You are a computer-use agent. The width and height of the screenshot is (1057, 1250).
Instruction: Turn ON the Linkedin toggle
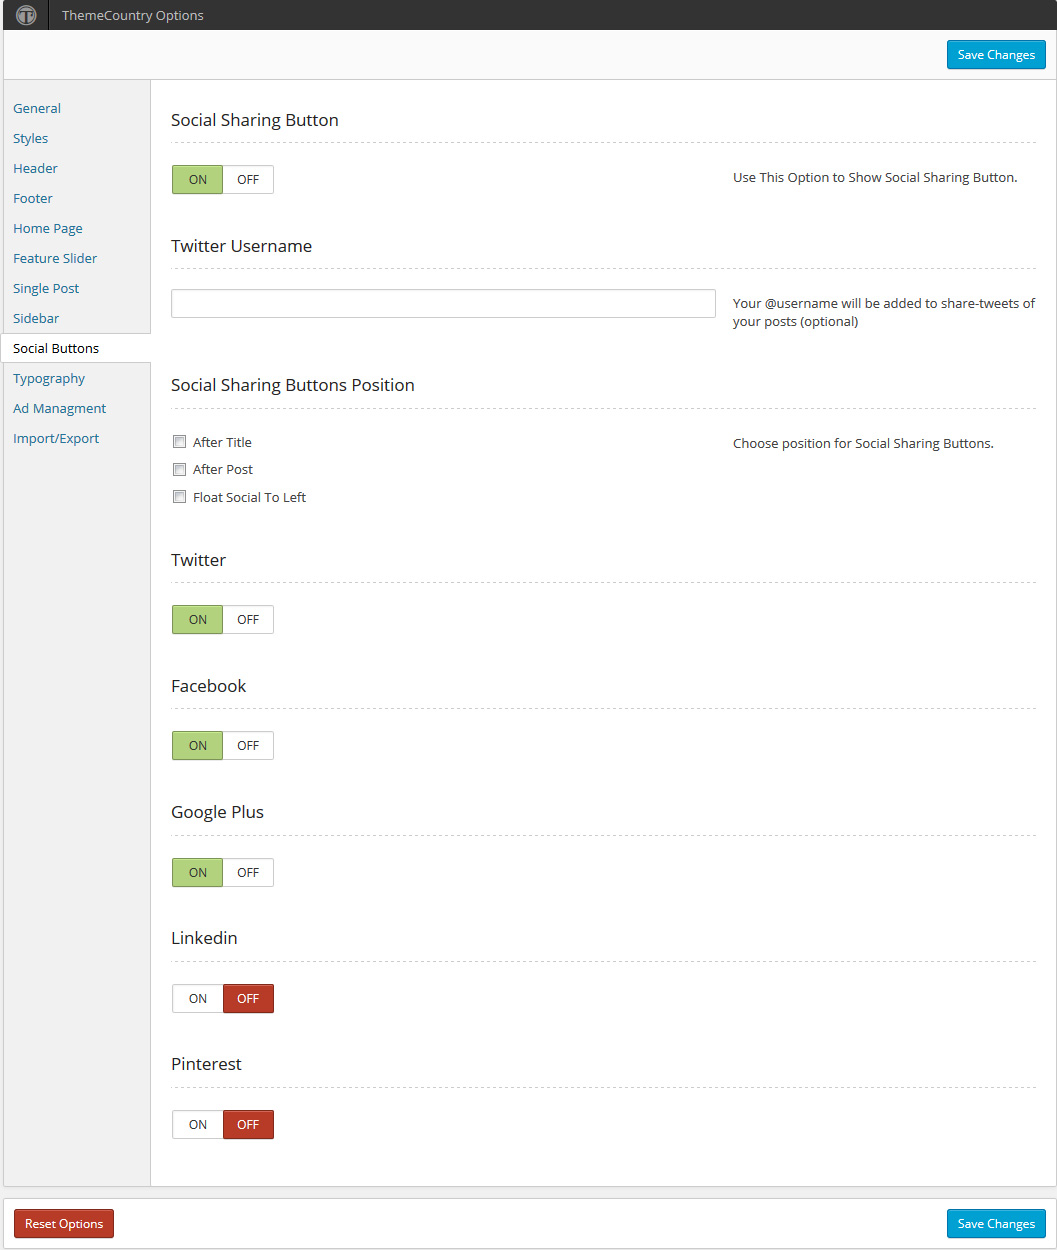tap(198, 999)
